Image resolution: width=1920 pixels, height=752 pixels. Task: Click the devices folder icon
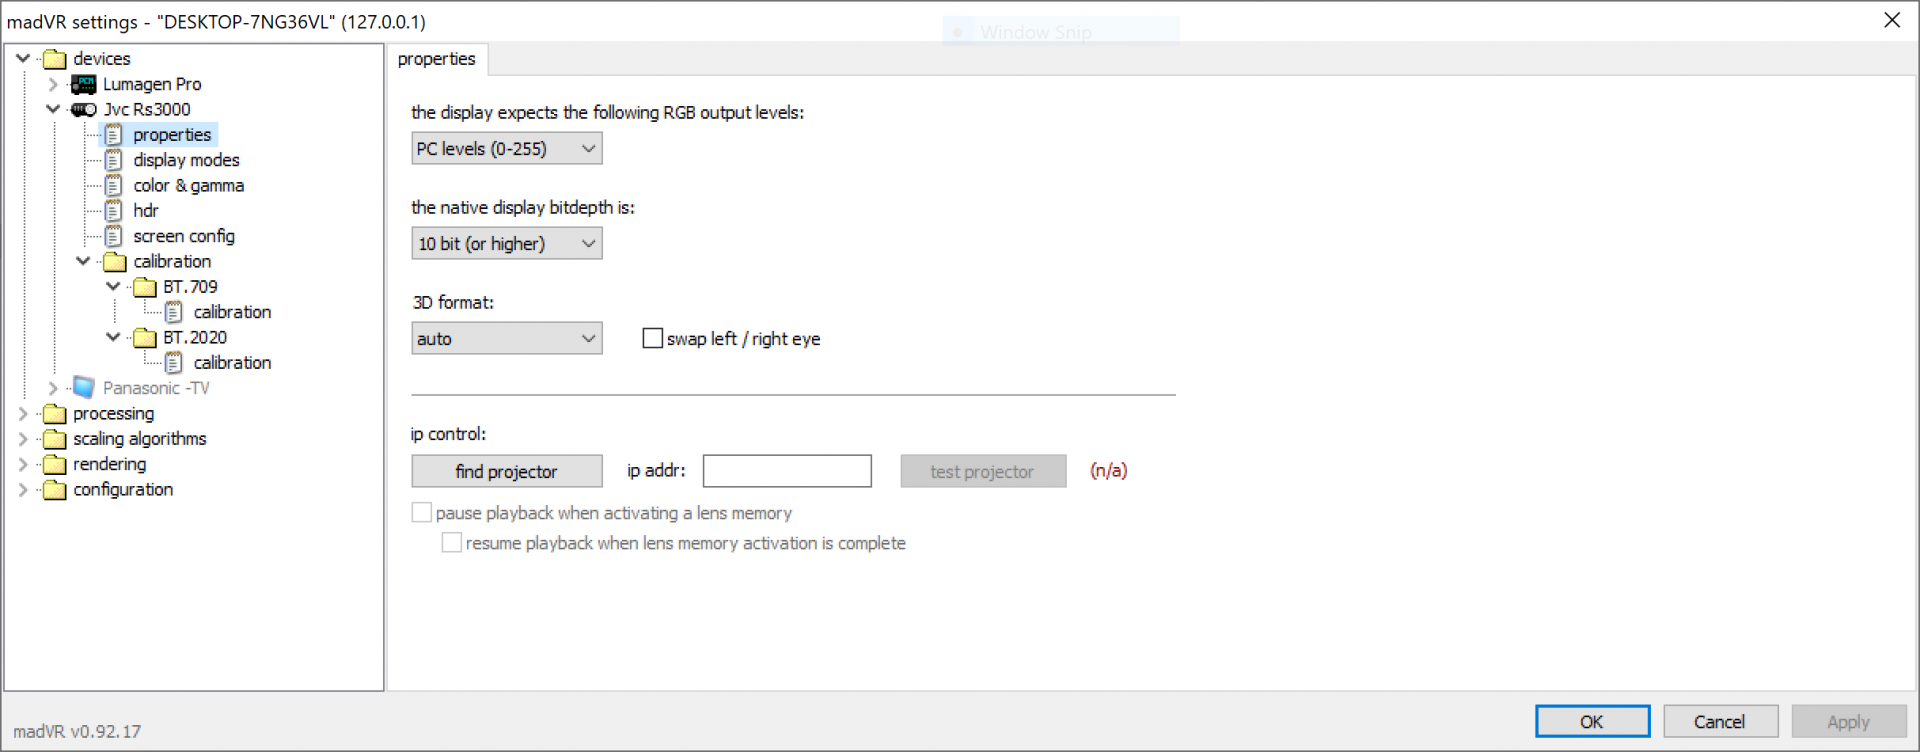[x=55, y=59]
